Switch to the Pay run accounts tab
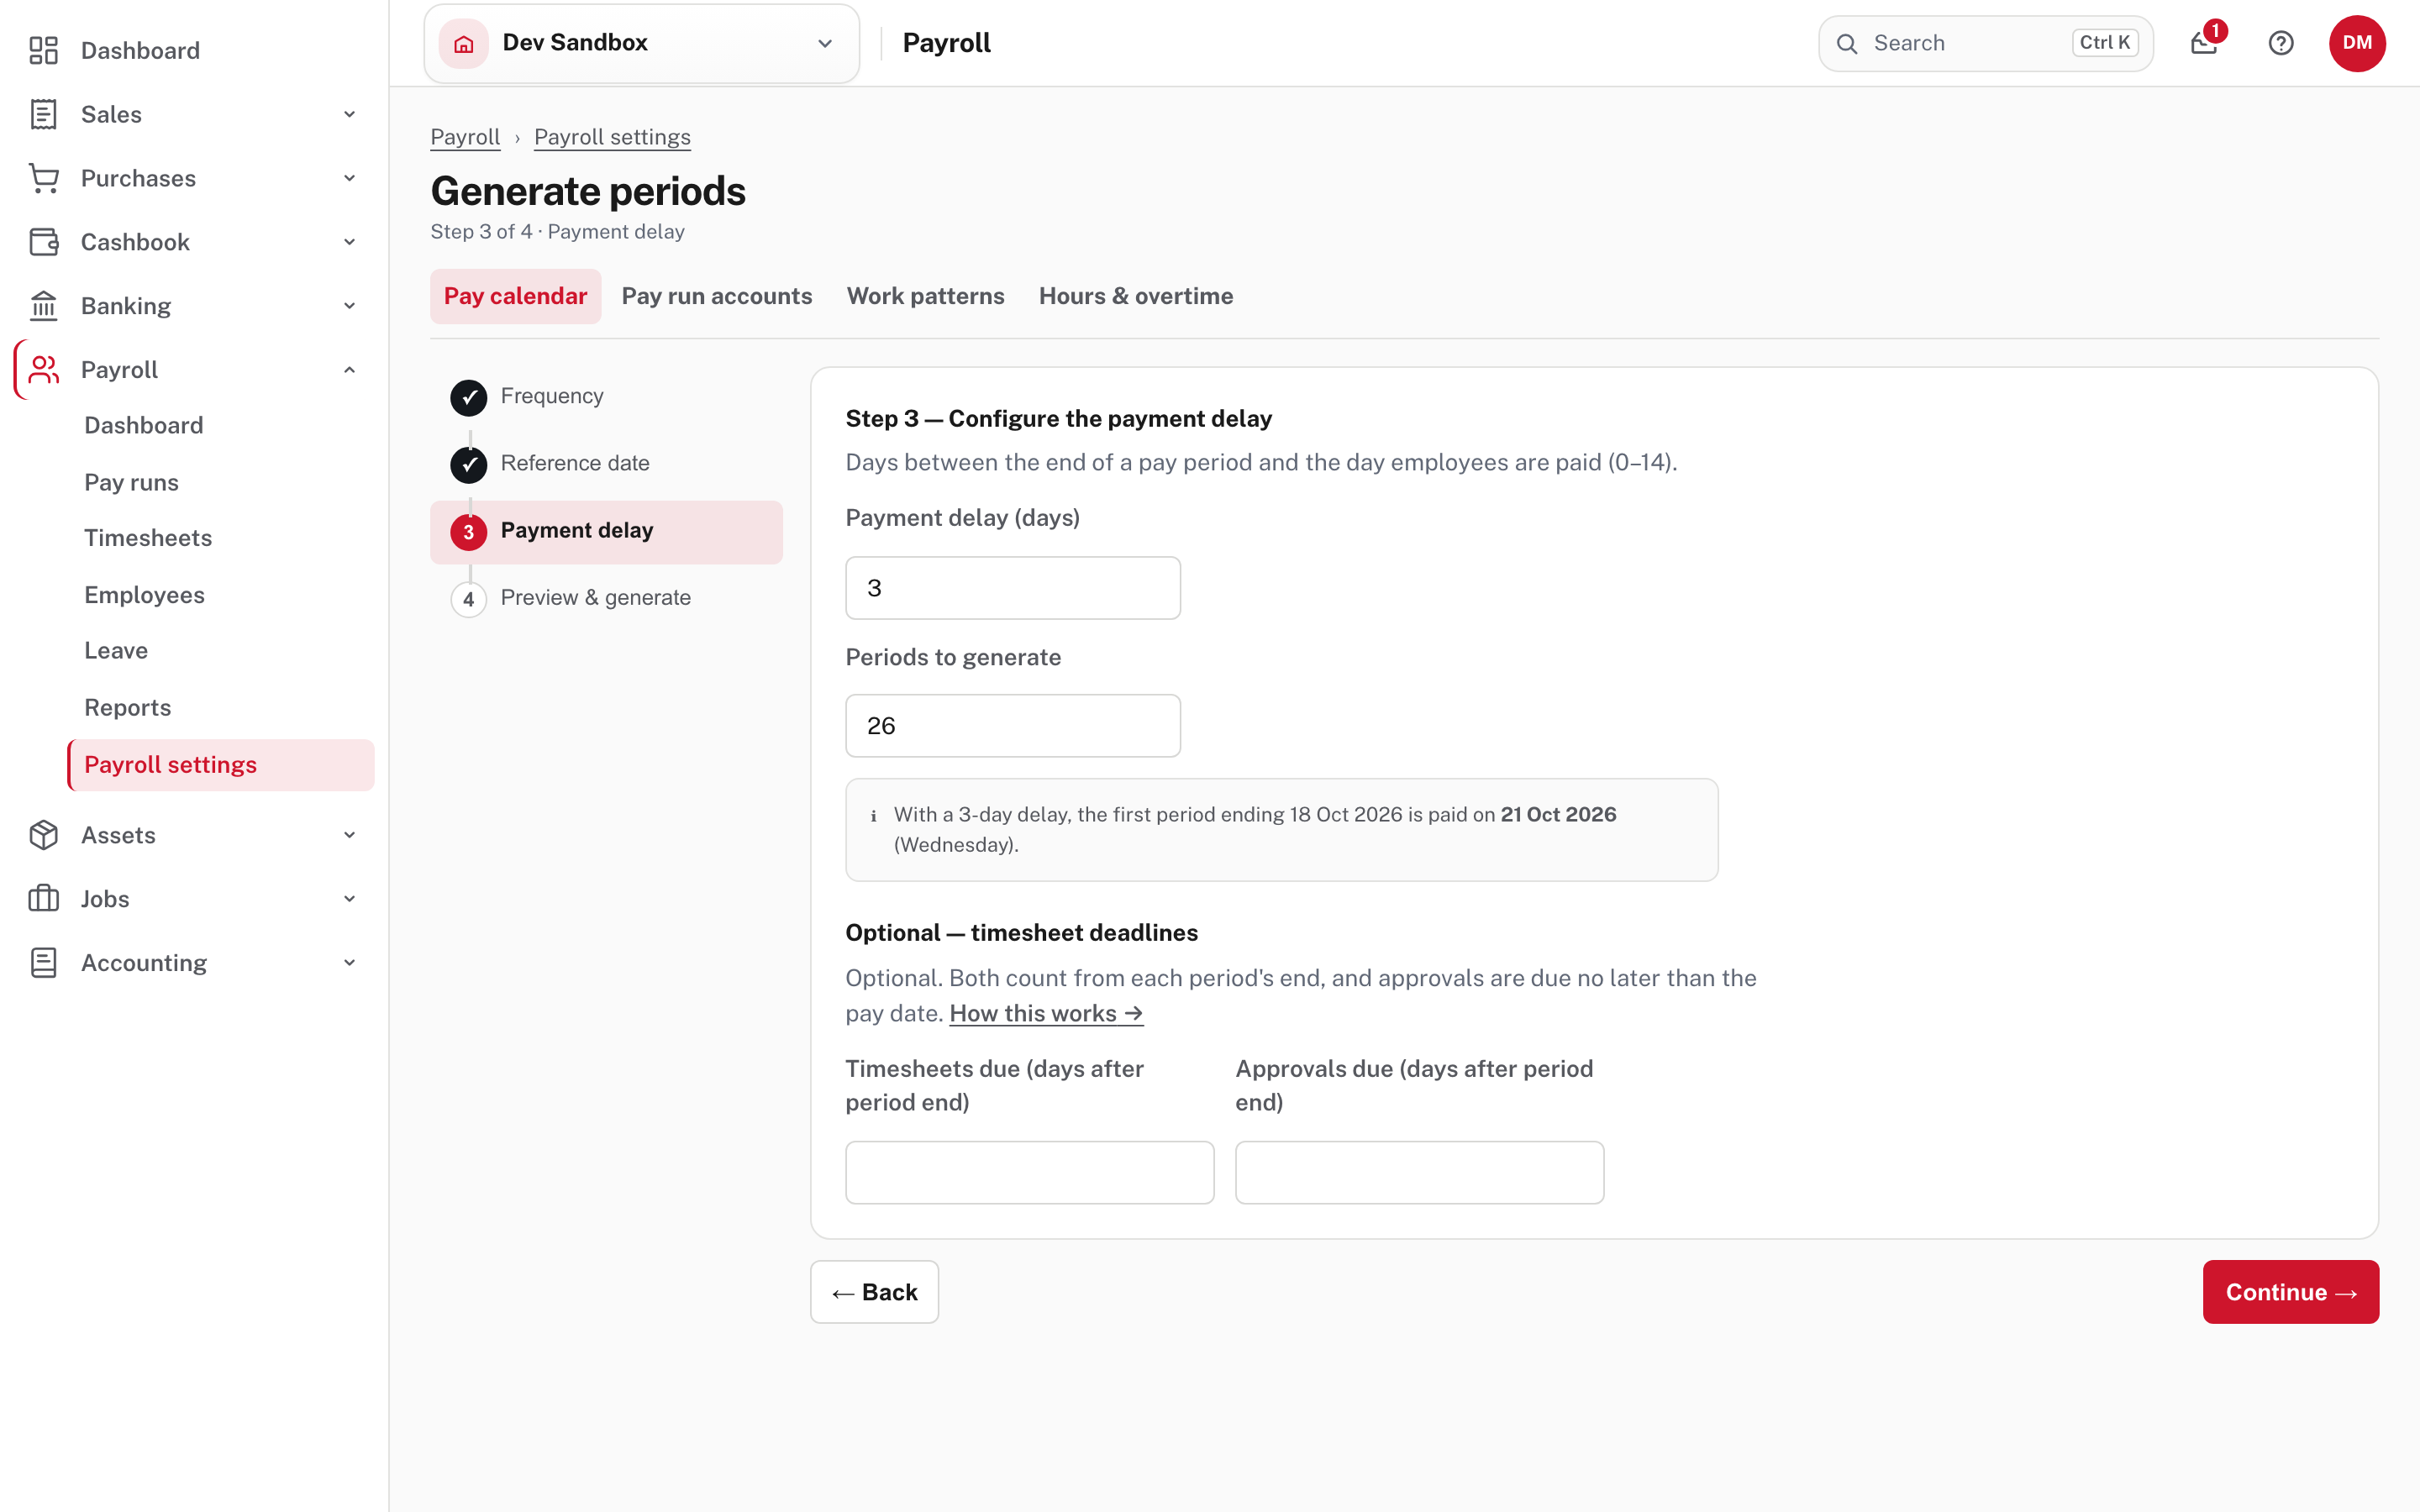Screen dimensions: 2420x1512 717,296
